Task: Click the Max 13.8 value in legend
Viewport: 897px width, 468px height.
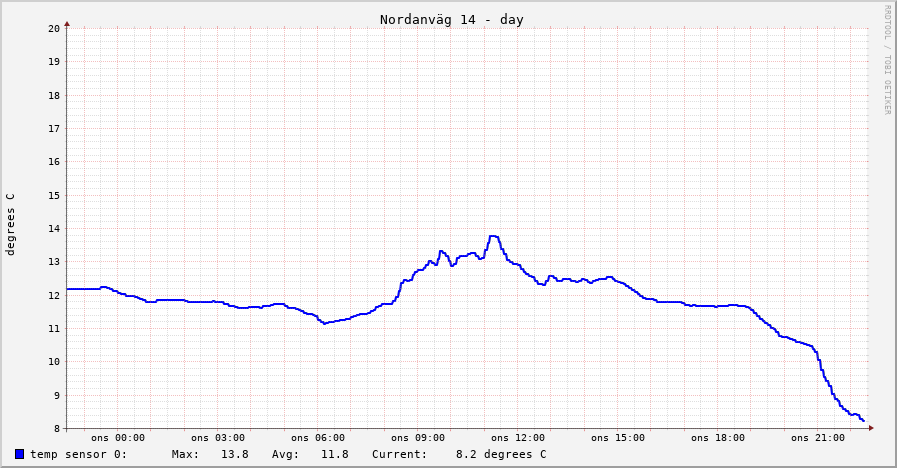Action: pyautogui.click(x=234, y=454)
